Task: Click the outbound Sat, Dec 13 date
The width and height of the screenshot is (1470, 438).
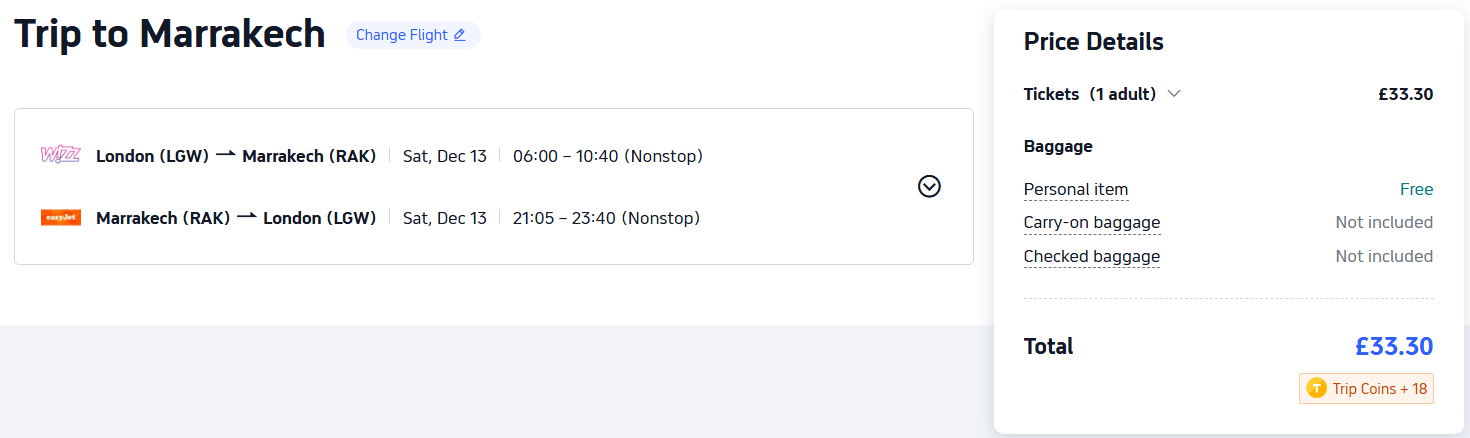Action: [444, 156]
